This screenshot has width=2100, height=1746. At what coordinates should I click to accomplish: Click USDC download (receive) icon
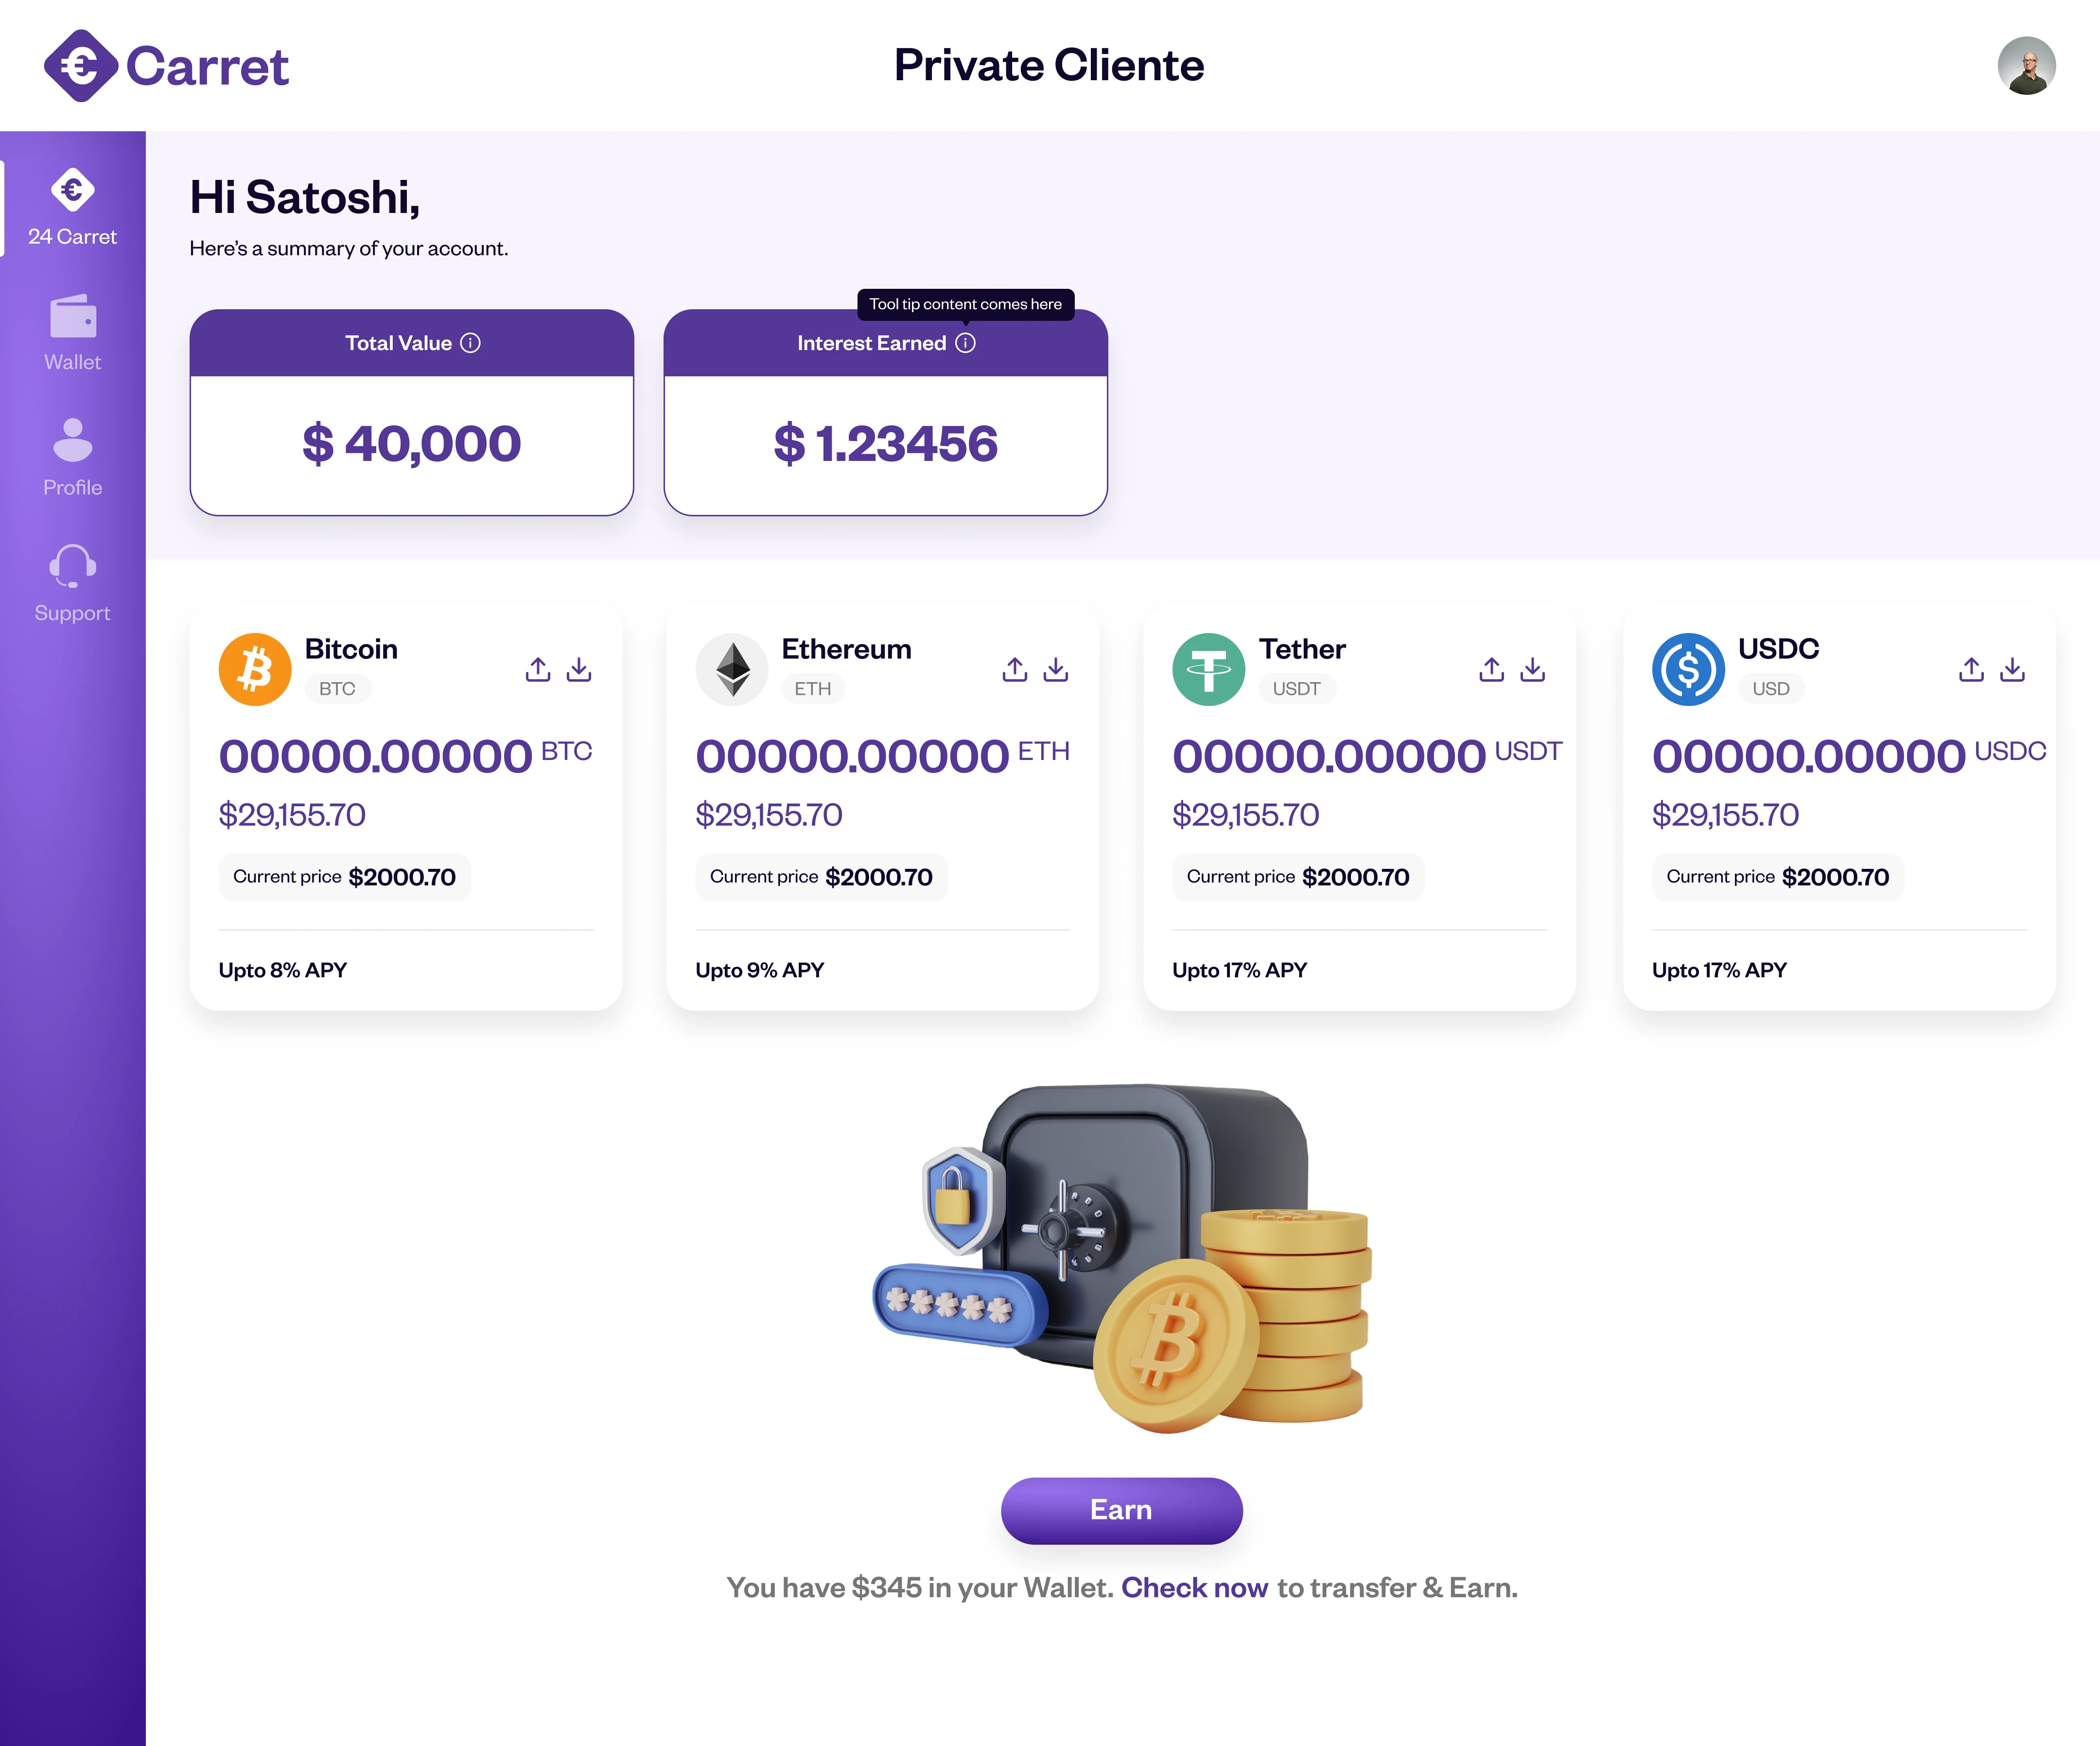coord(2013,669)
